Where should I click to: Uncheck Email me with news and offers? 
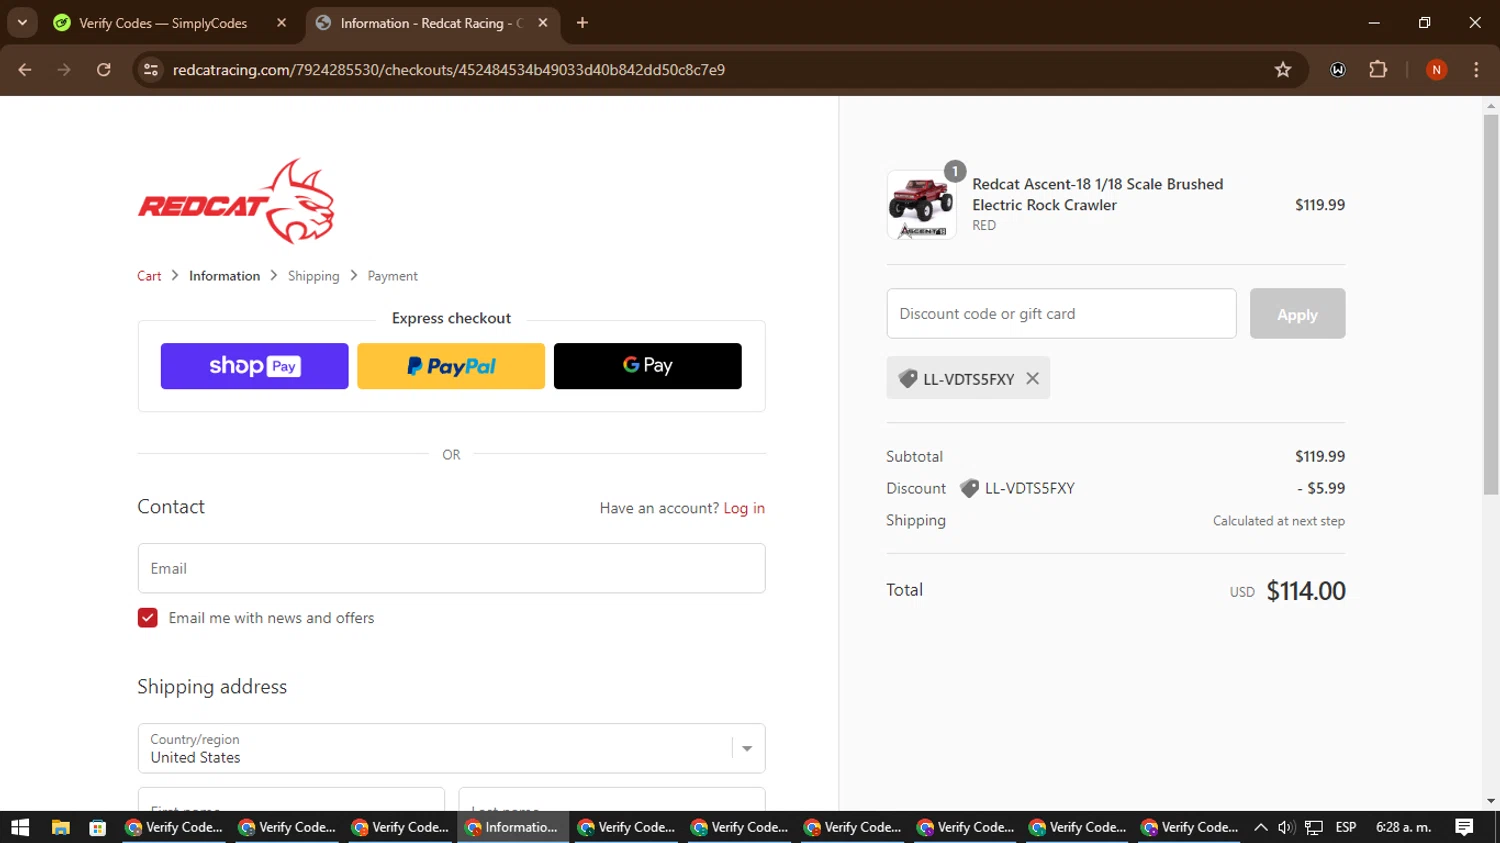148,618
